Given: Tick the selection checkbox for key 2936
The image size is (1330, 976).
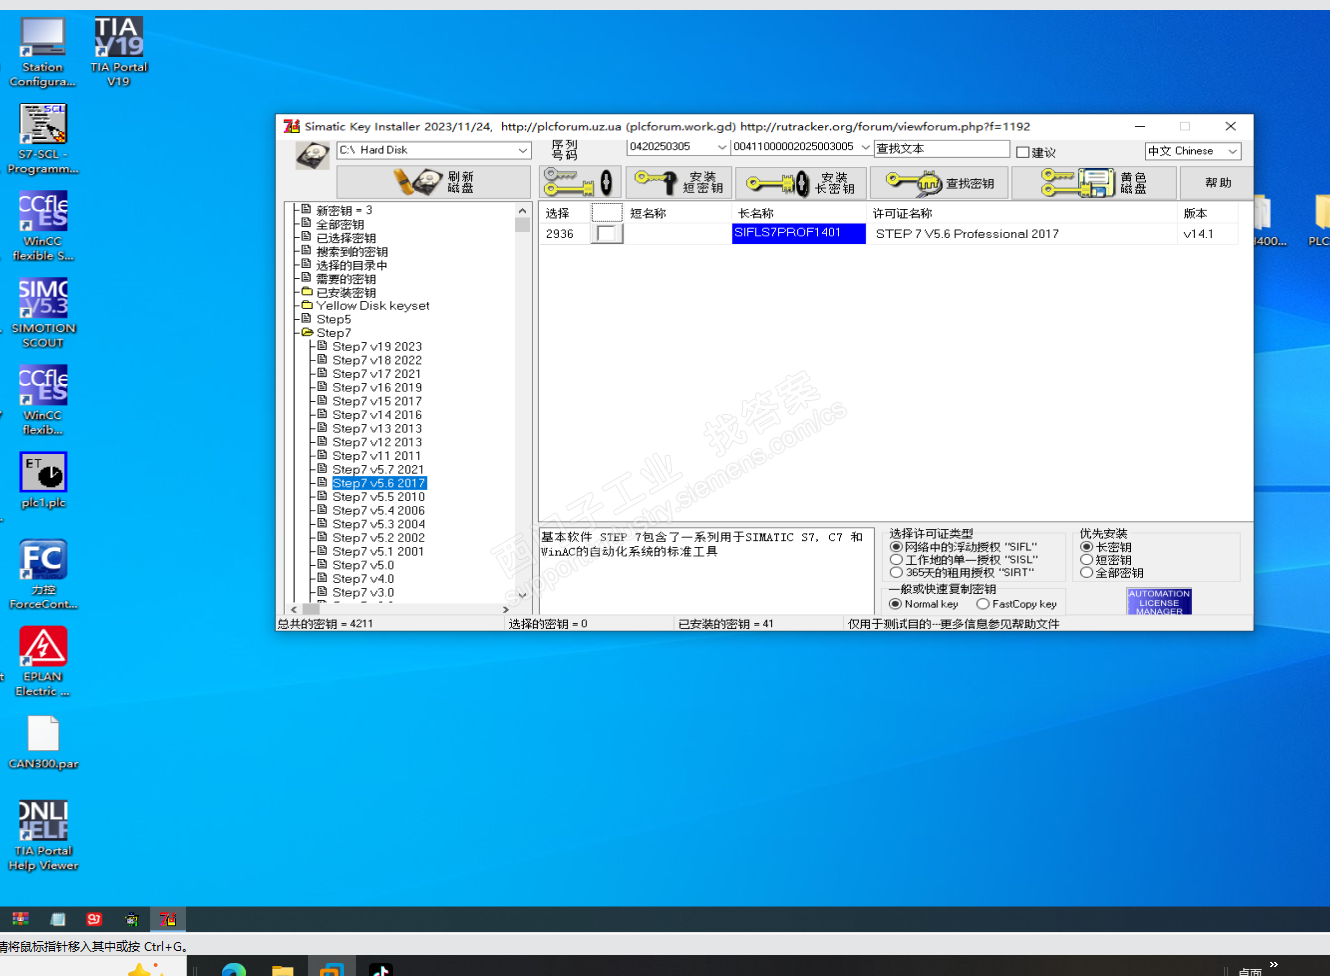Looking at the screenshot, I should (x=606, y=233).
